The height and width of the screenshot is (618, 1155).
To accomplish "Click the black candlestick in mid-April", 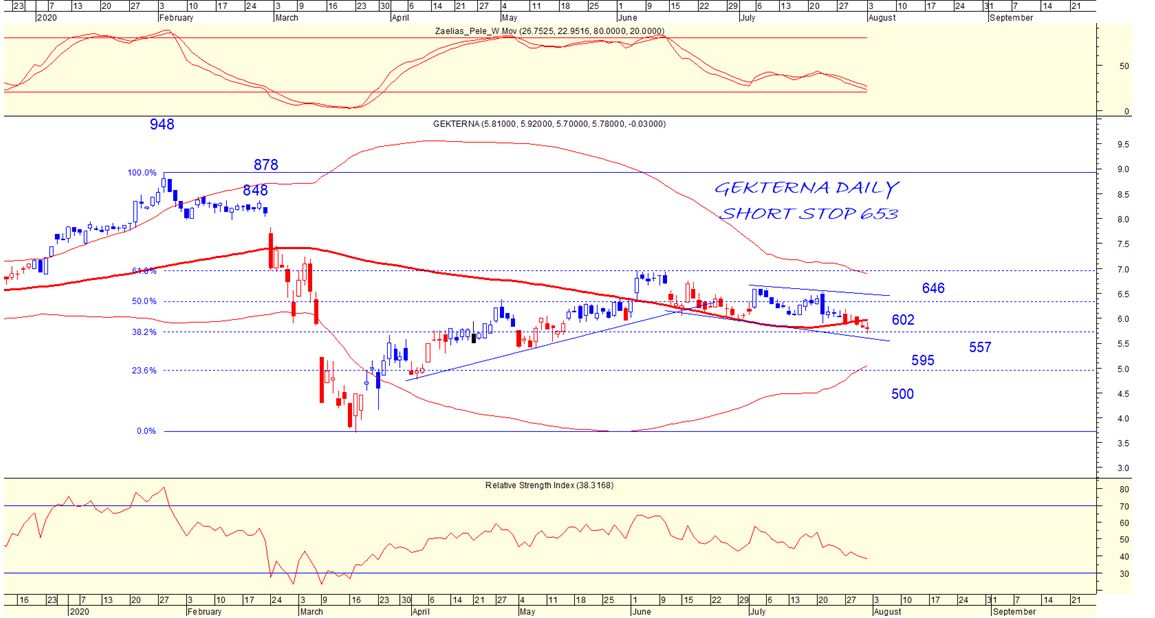I will click(472, 336).
